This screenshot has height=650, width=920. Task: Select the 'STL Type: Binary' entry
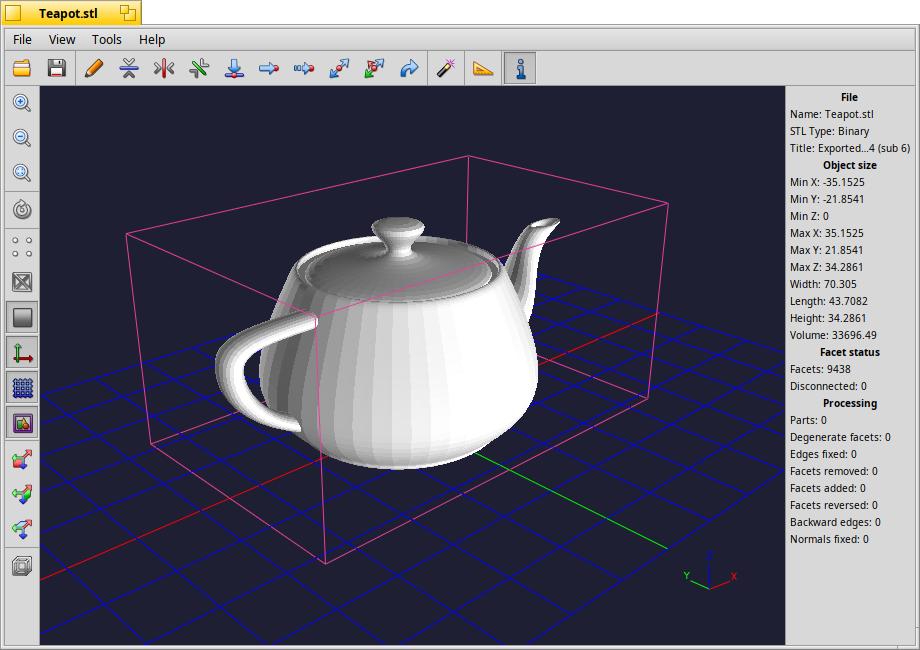[x=829, y=131]
